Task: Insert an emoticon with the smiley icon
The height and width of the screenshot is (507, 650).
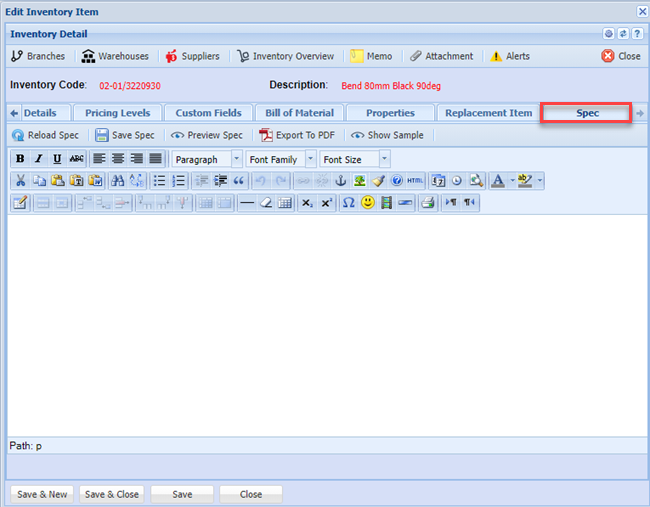Action: [367, 202]
